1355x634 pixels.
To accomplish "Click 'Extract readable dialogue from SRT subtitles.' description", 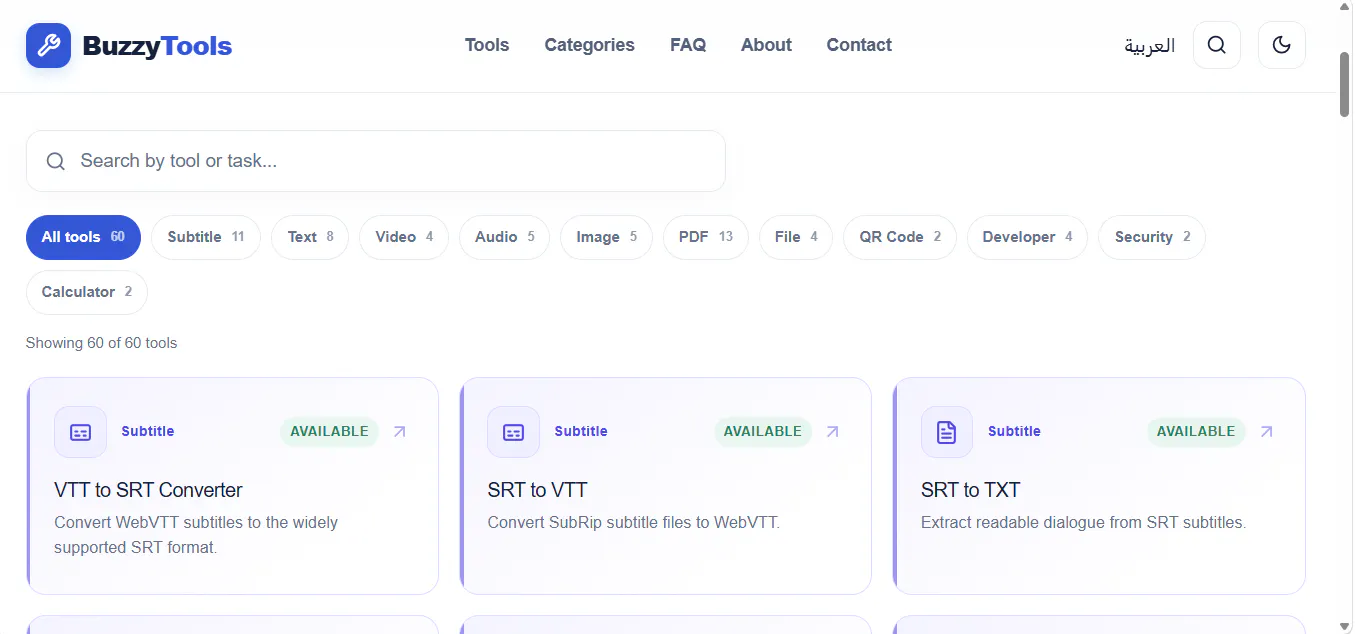I will (x=1083, y=522).
